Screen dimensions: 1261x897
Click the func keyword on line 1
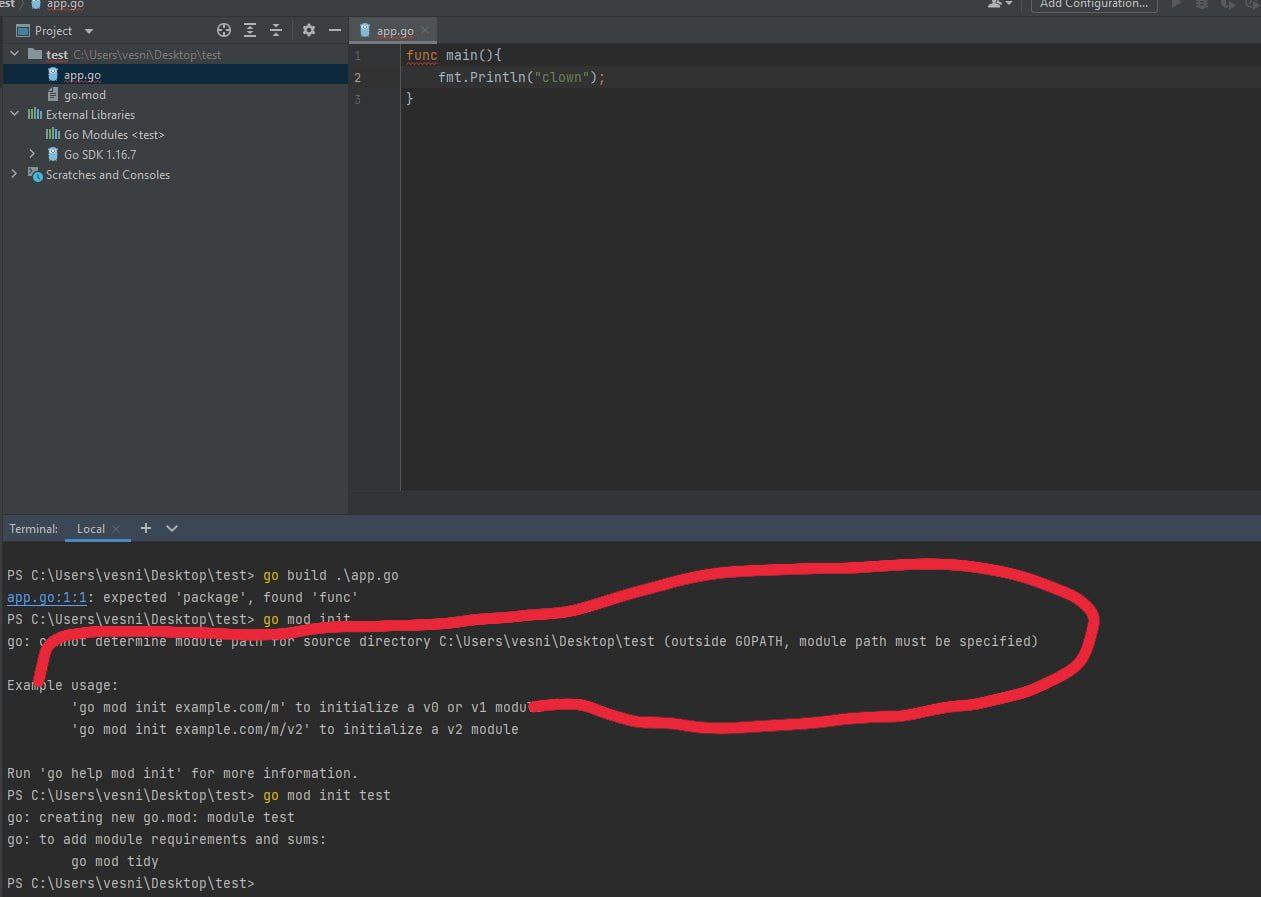pos(422,55)
